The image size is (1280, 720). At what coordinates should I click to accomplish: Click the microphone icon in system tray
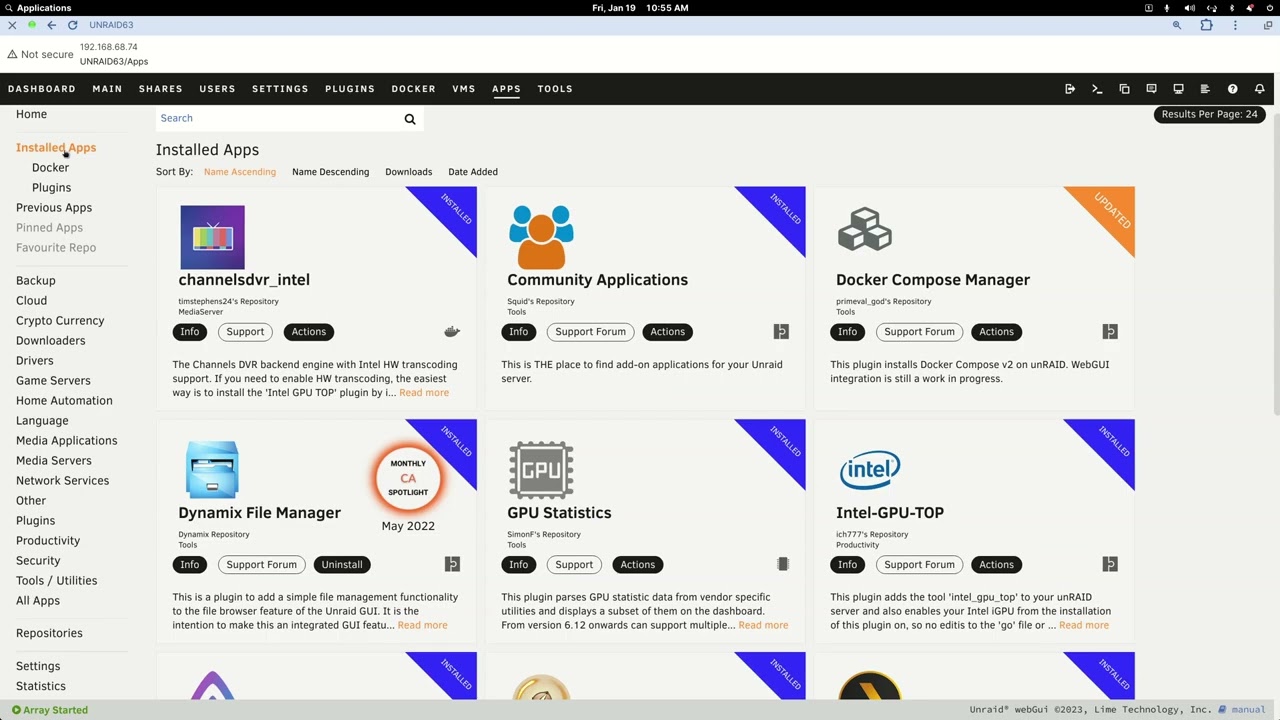[1166, 8]
